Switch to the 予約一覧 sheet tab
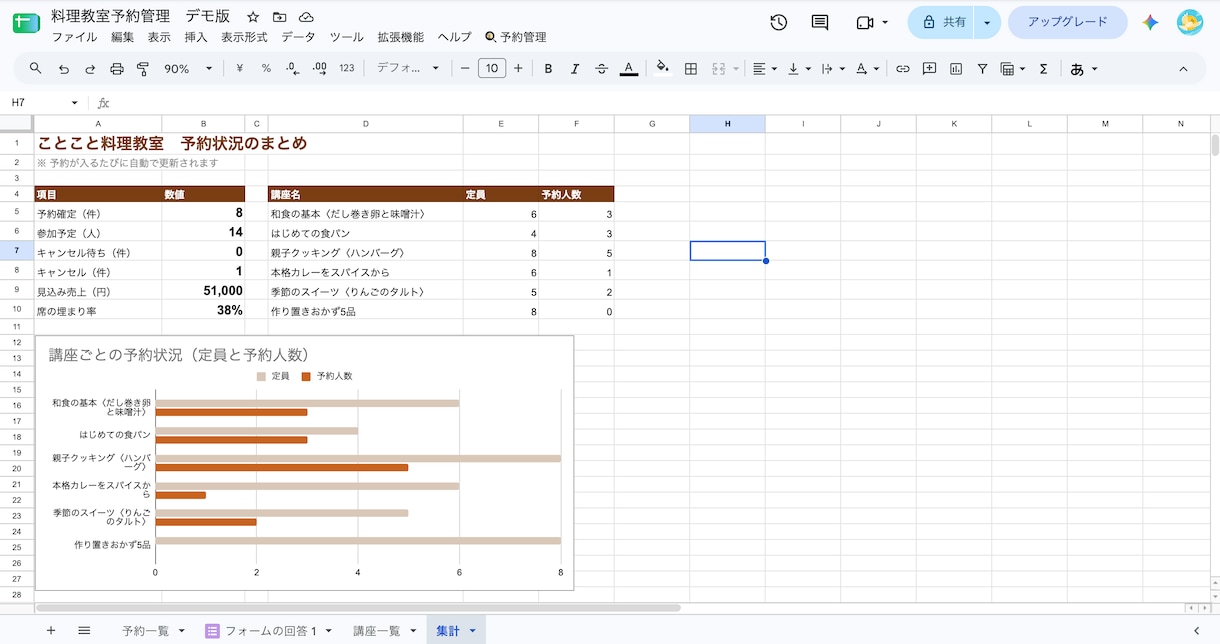Image resolution: width=1220 pixels, height=644 pixels. (146, 631)
